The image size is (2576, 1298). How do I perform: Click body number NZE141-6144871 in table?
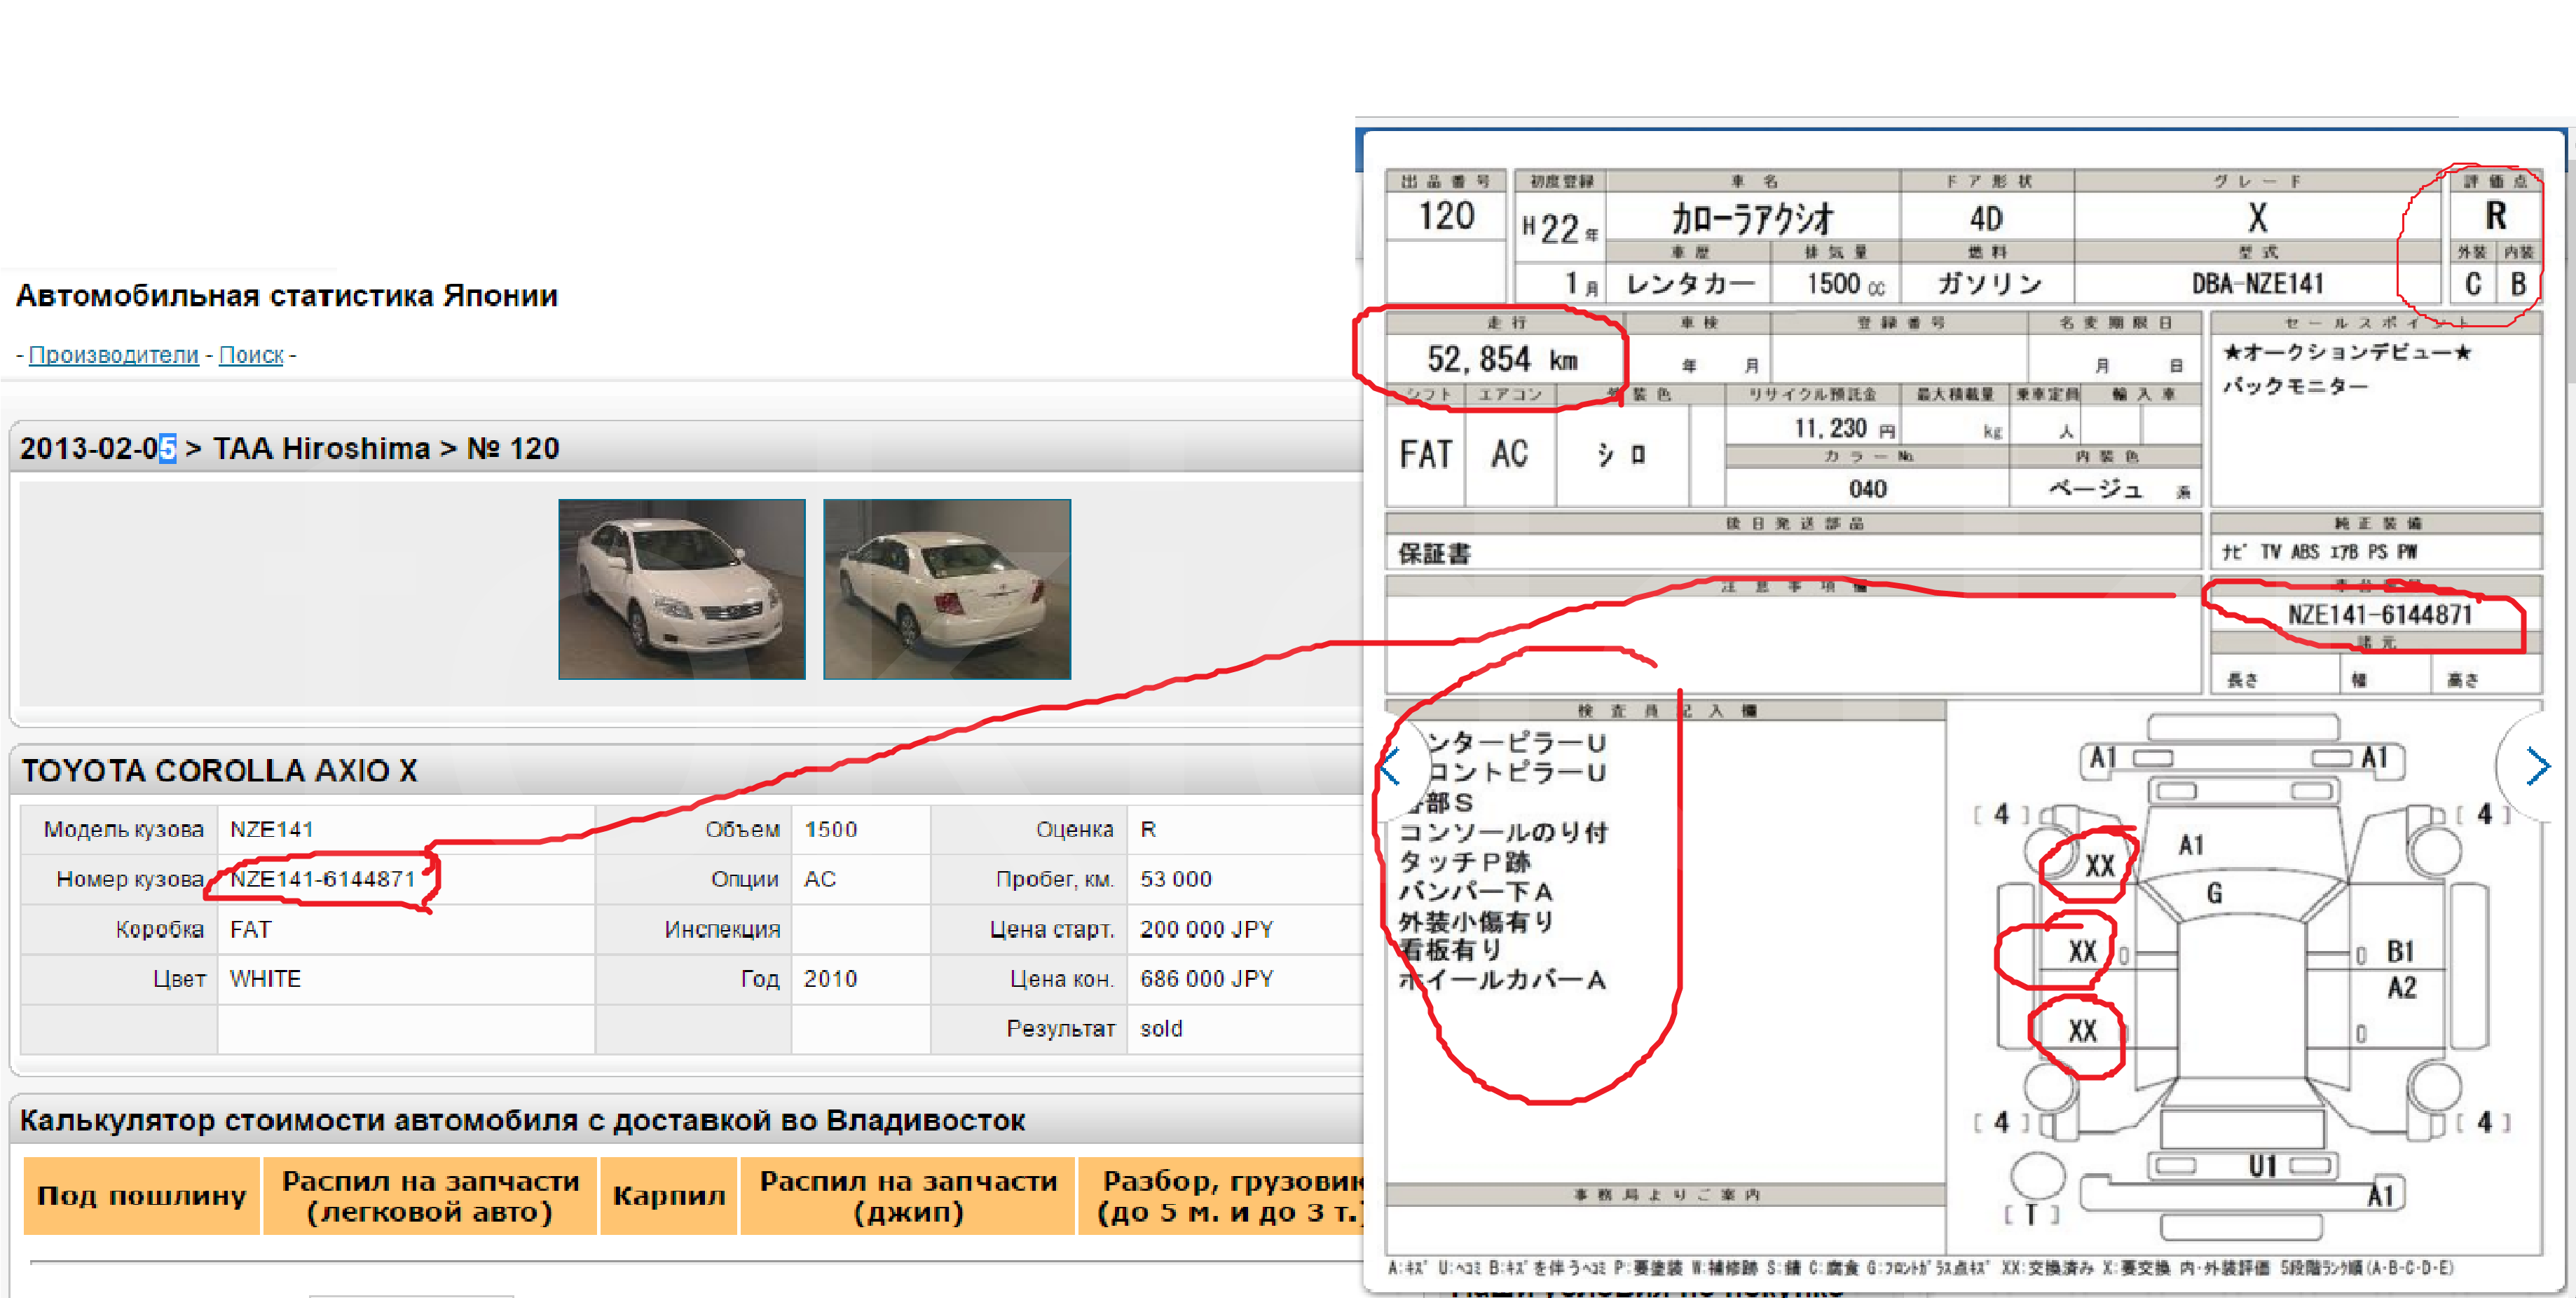point(322,879)
